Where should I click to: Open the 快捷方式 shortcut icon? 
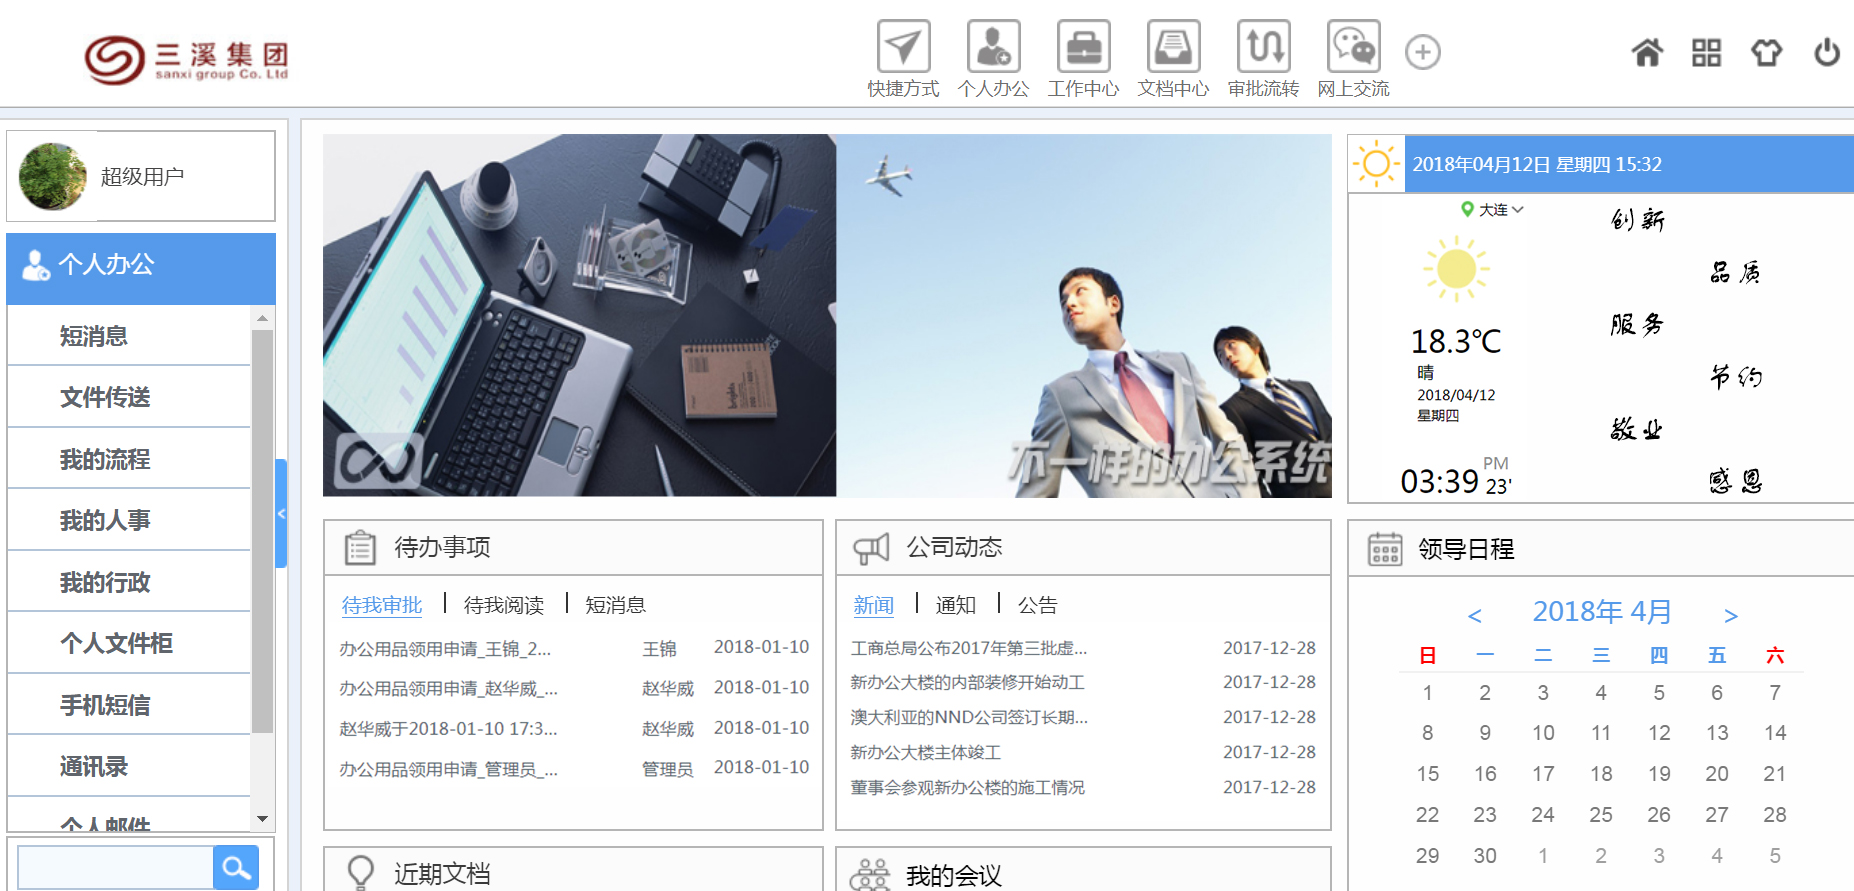(903, 47)
